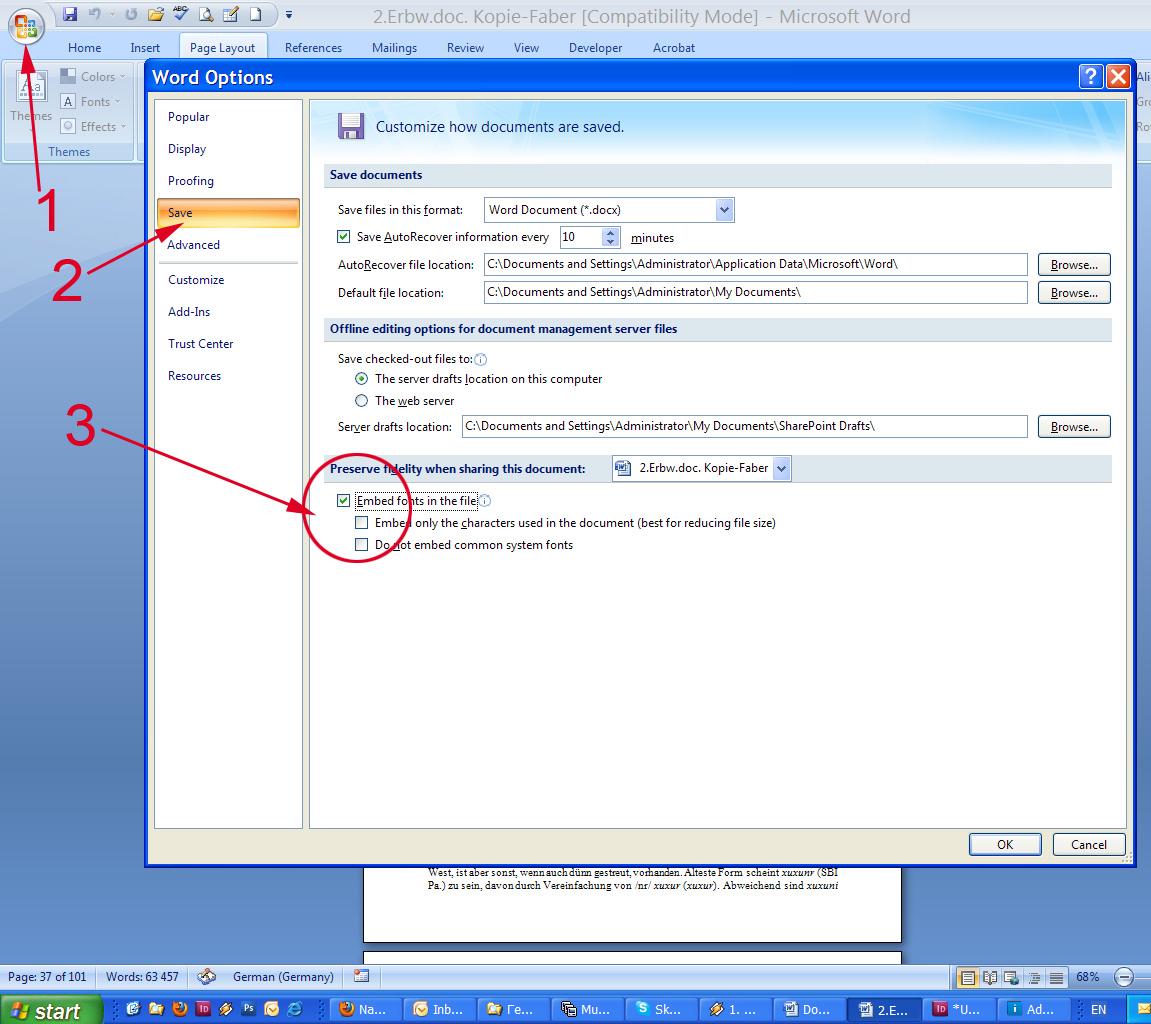
Task: Click OK to confirm Word Options
Action: [x=1005, y=844]
